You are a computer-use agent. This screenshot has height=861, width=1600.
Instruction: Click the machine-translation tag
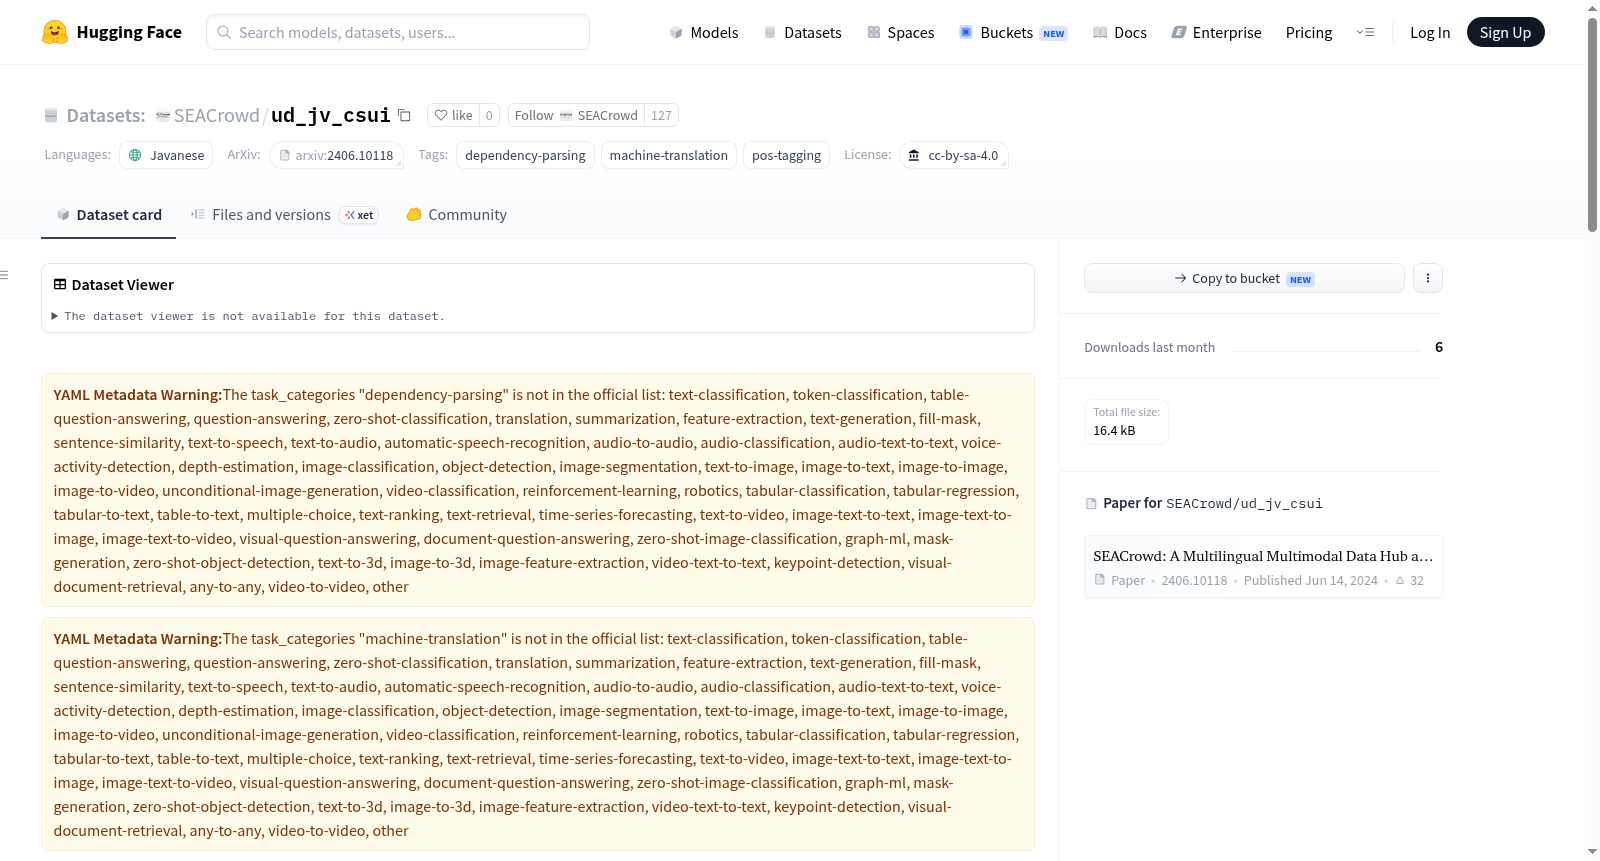[669, 155]
